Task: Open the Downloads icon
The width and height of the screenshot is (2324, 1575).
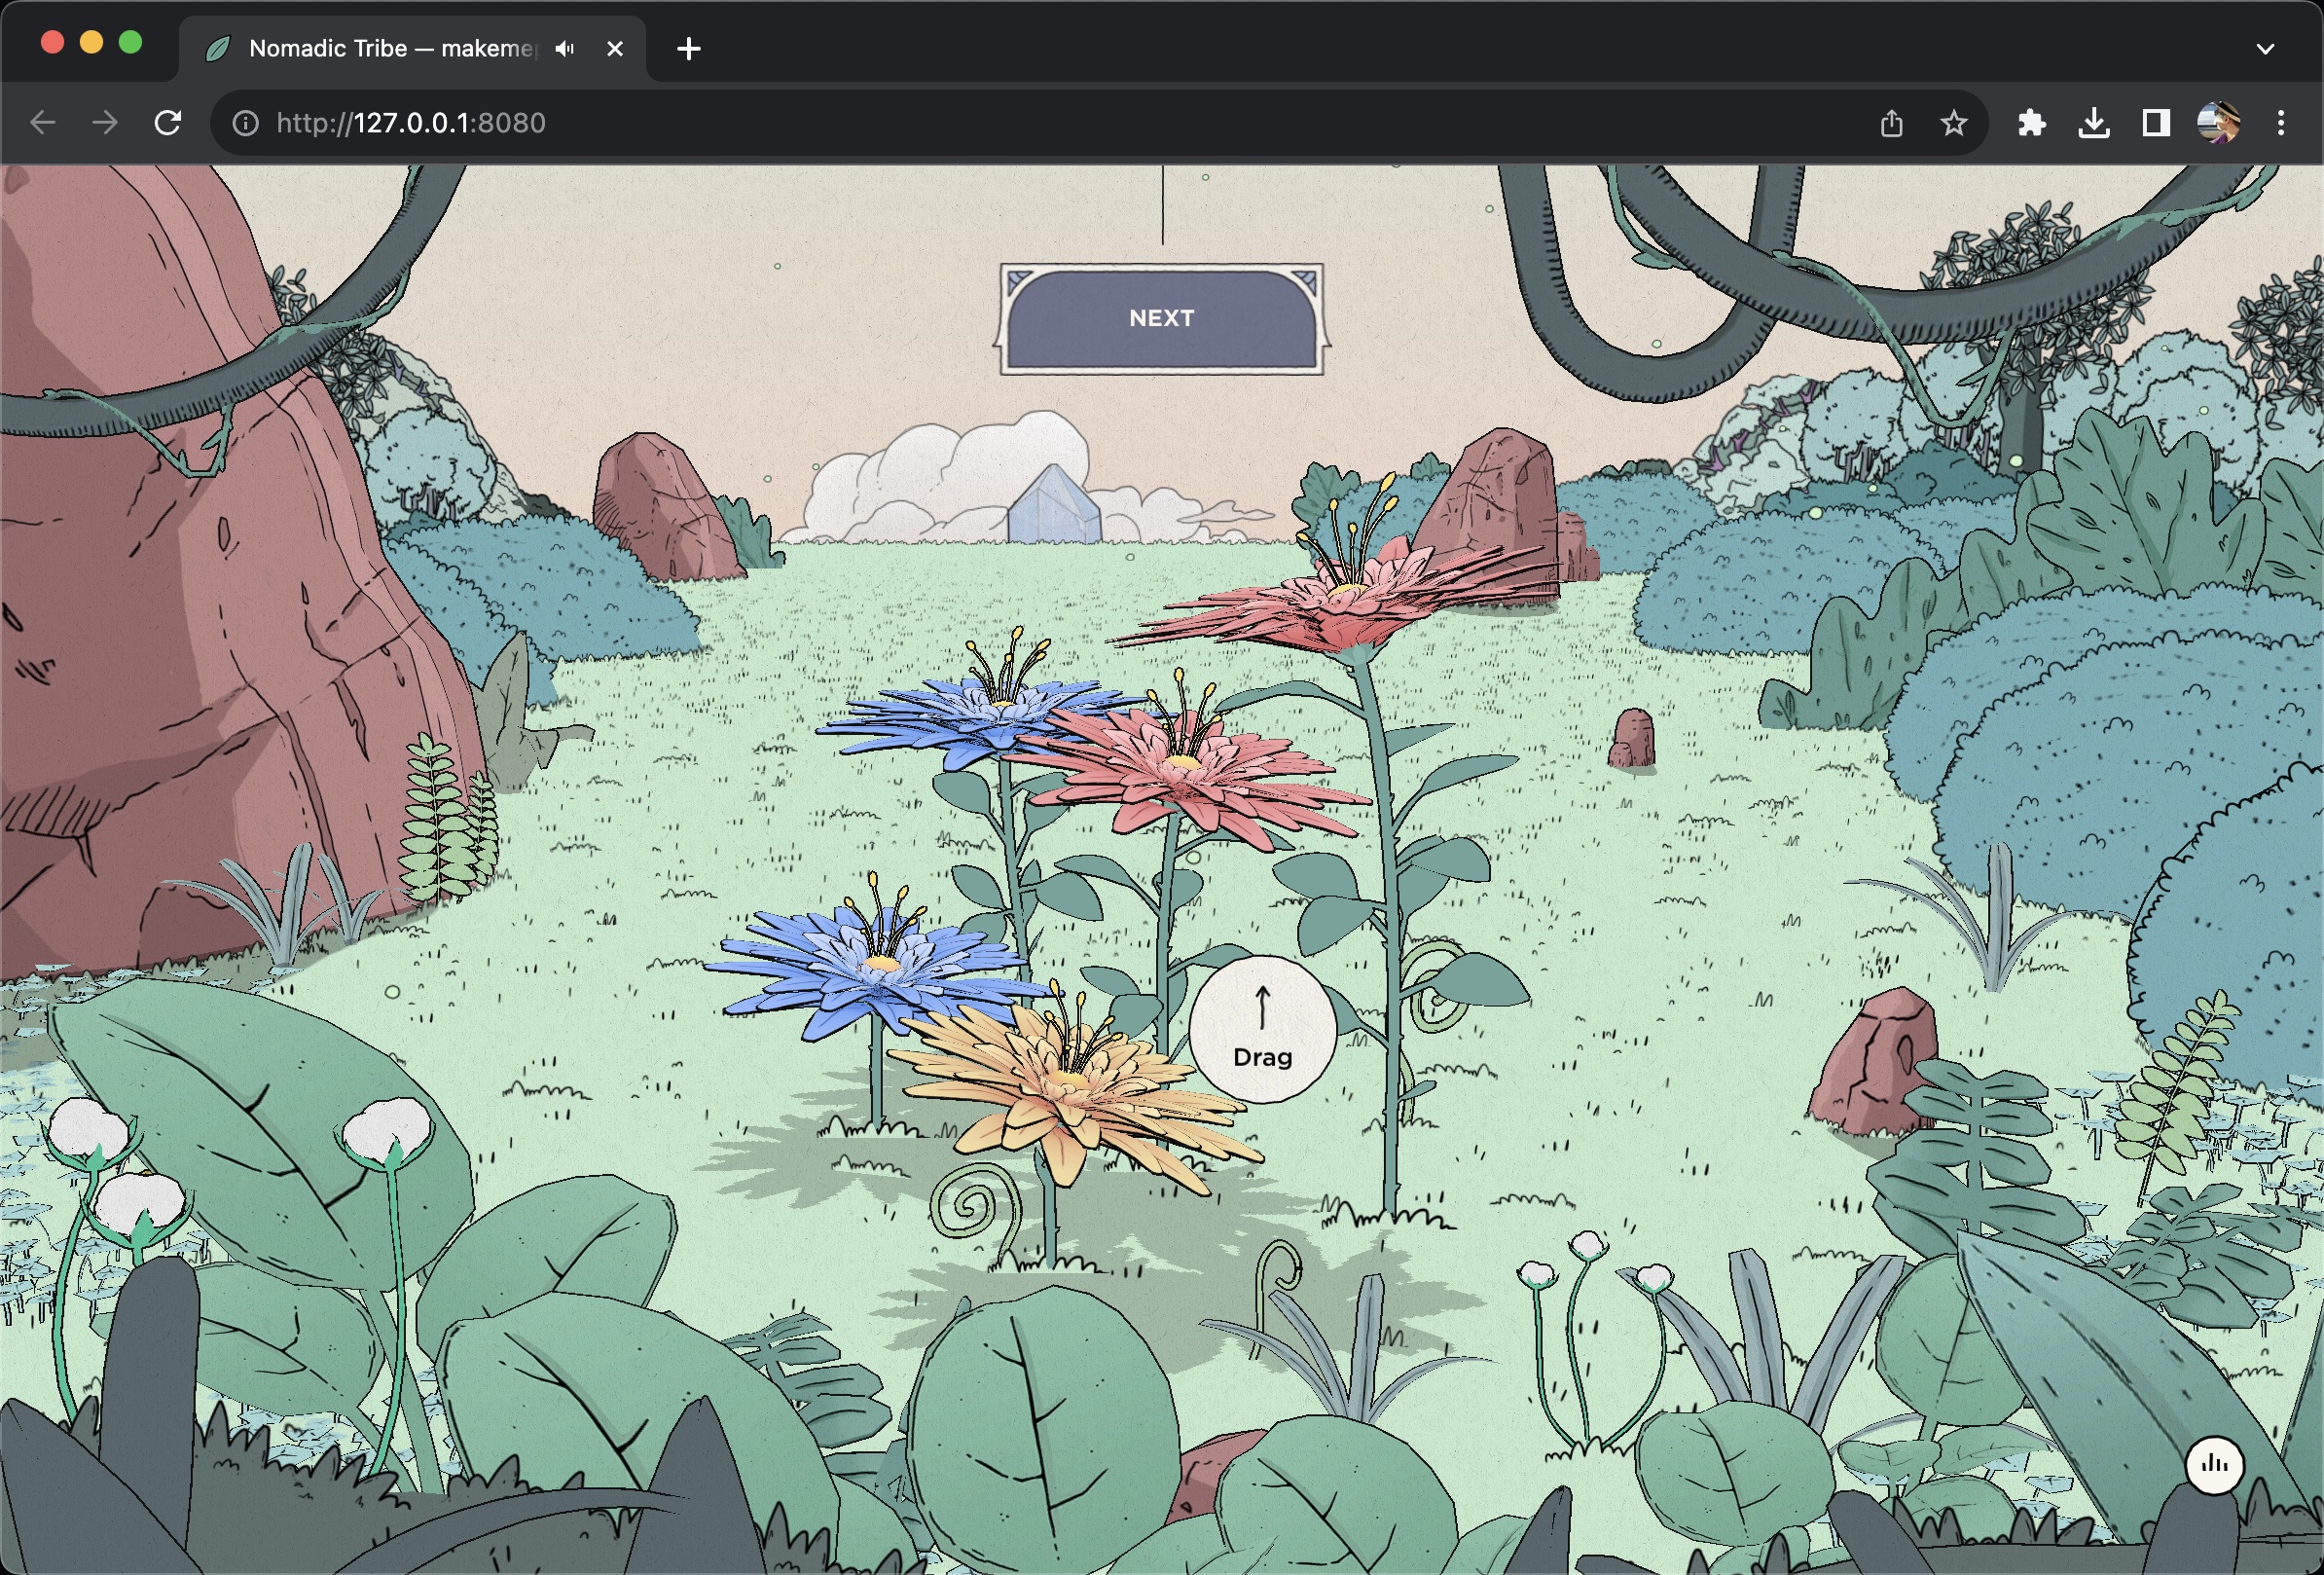Action: tap(2093, 123)
